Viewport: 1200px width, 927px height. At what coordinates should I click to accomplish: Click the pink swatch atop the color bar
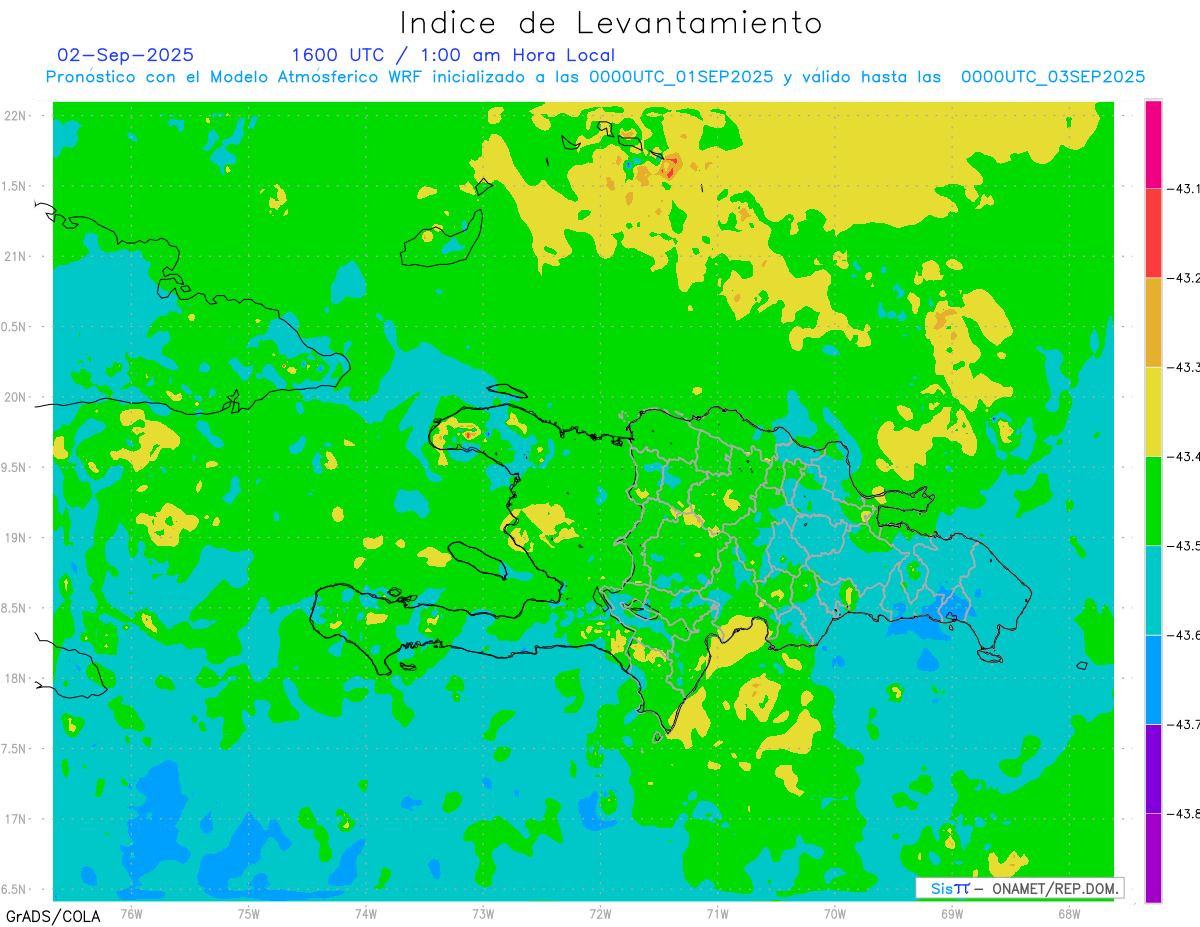[x=1153, y=144]
